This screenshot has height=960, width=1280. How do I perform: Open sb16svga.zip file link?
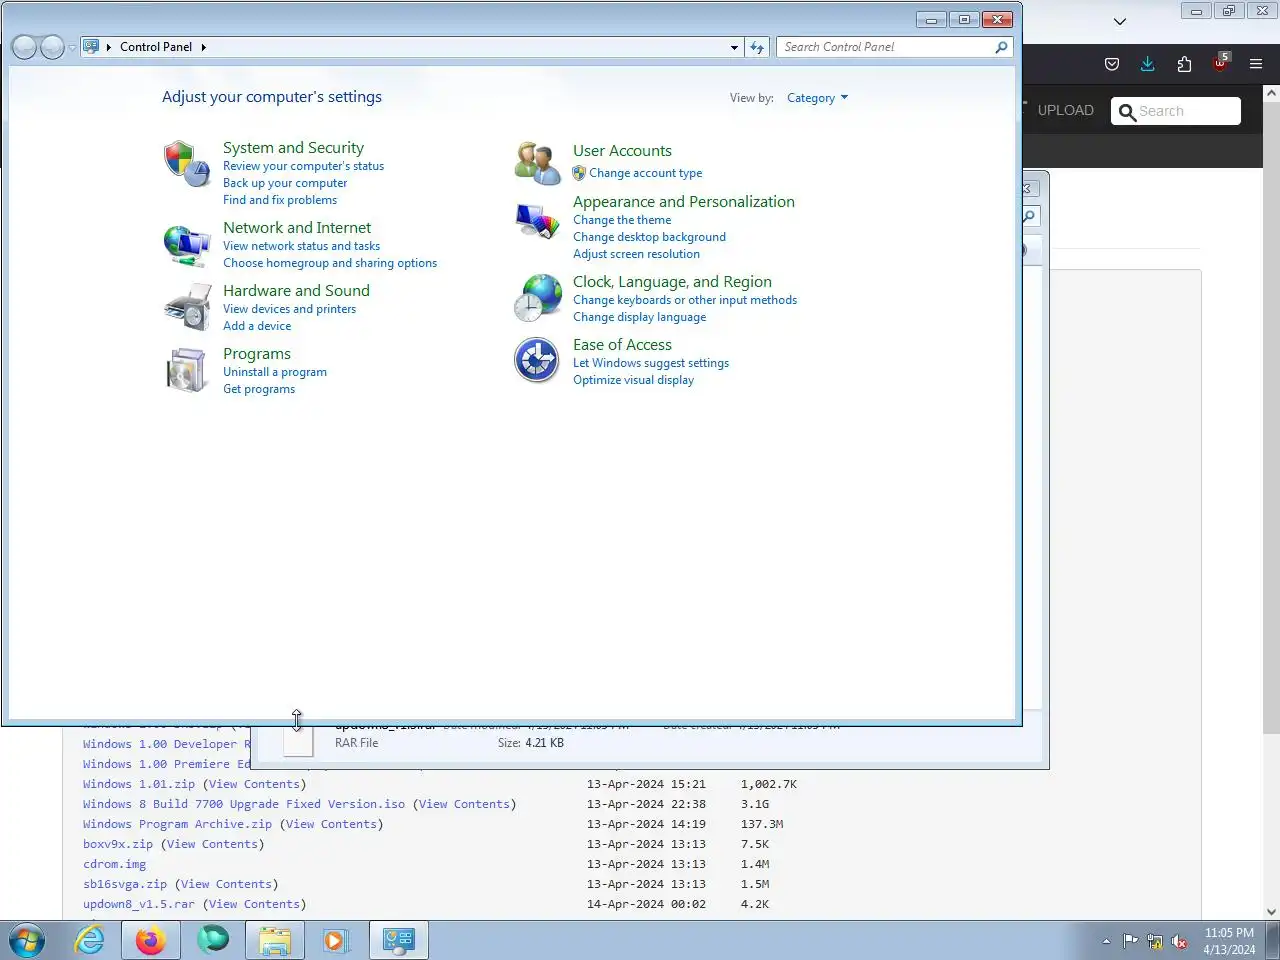[x=125, y=884]
